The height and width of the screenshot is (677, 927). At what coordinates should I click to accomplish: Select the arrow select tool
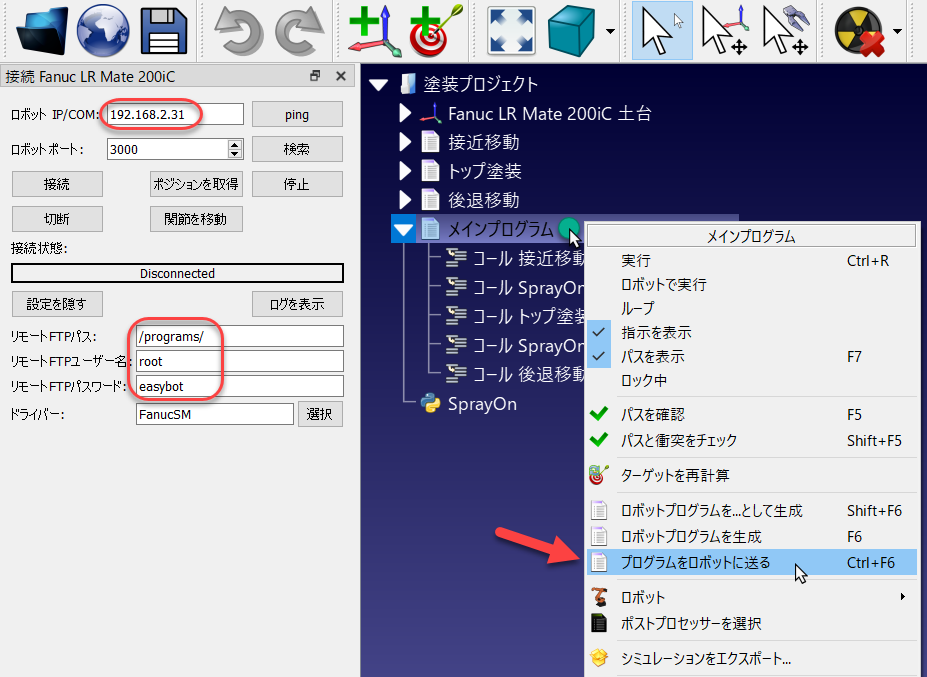pyautogui.click(x=662, y=31)
